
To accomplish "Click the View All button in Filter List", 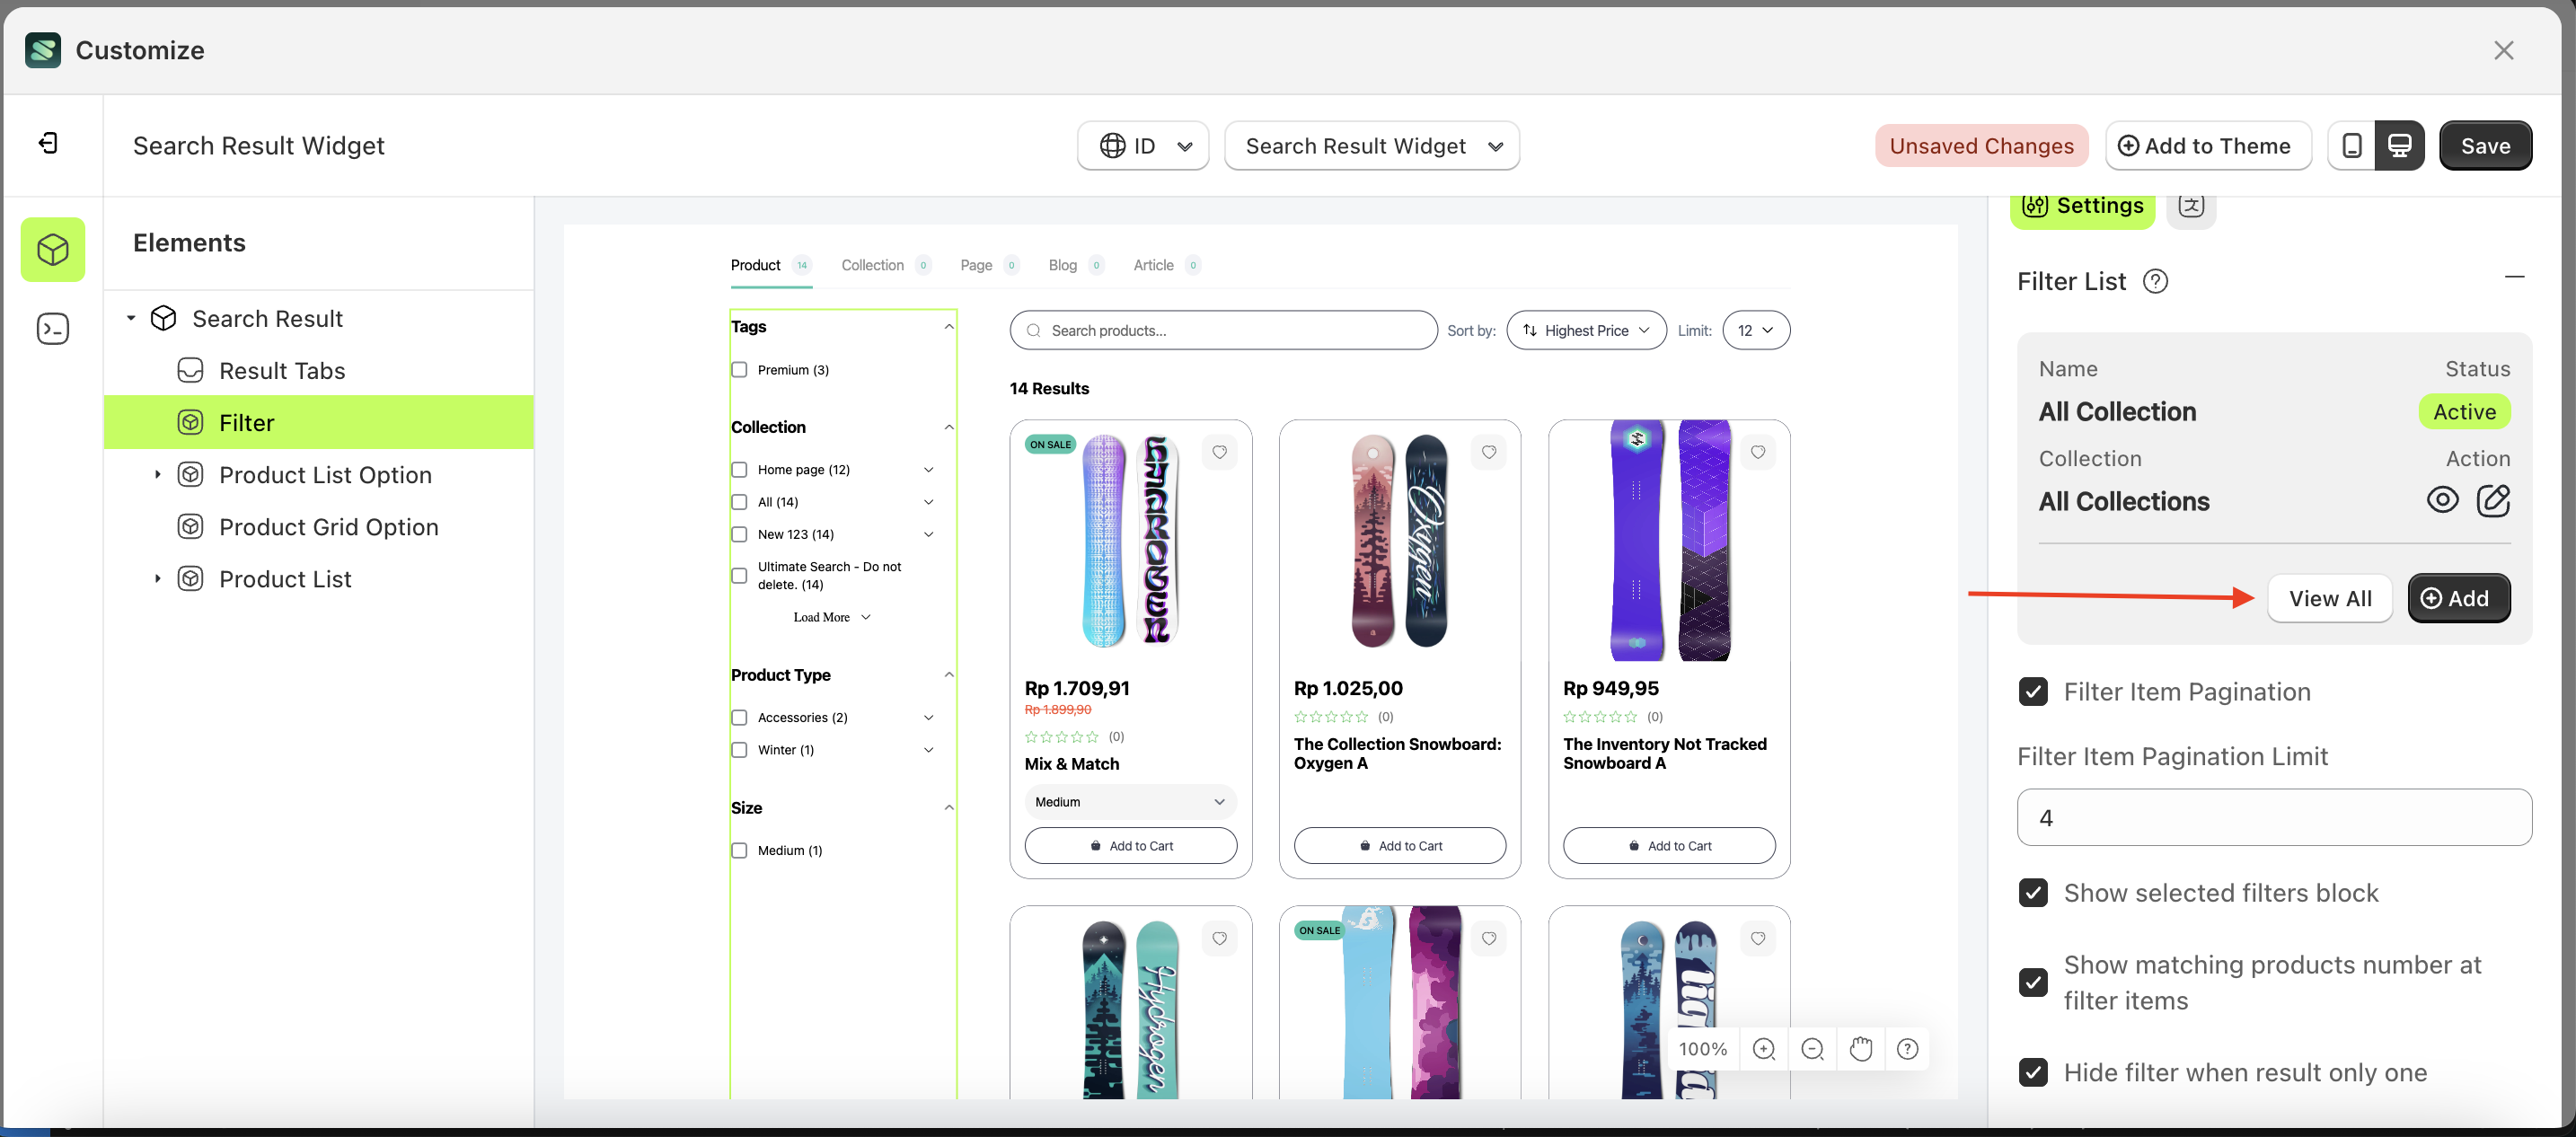I will pyautogui.click(x=2330, y=598).
